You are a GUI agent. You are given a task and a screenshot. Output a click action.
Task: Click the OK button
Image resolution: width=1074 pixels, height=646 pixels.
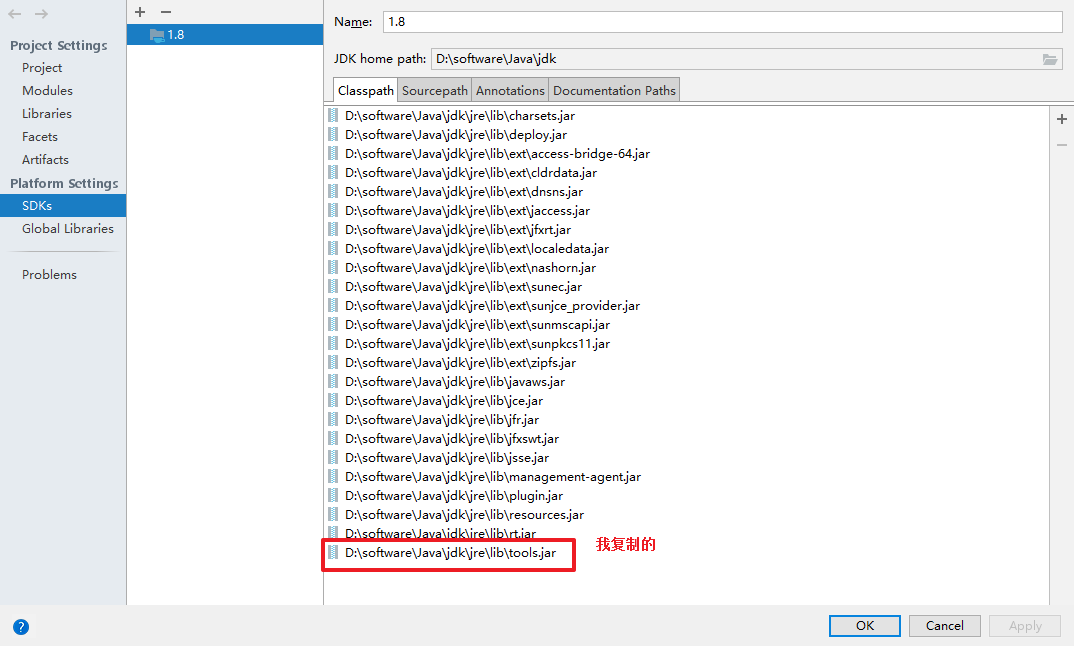[864, 625]
